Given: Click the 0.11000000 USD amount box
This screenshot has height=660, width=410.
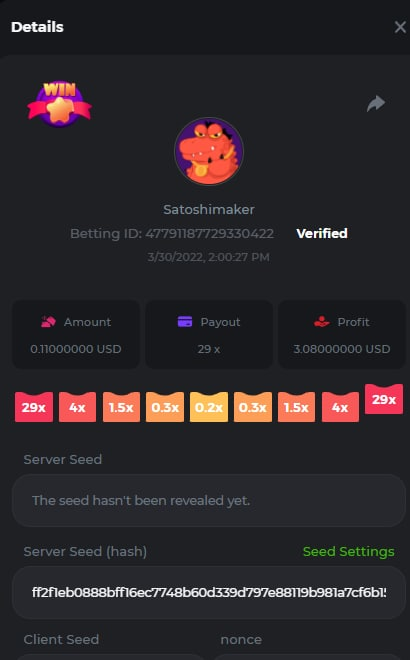Looking at the screenshot, I should click(x=76, y=335).
